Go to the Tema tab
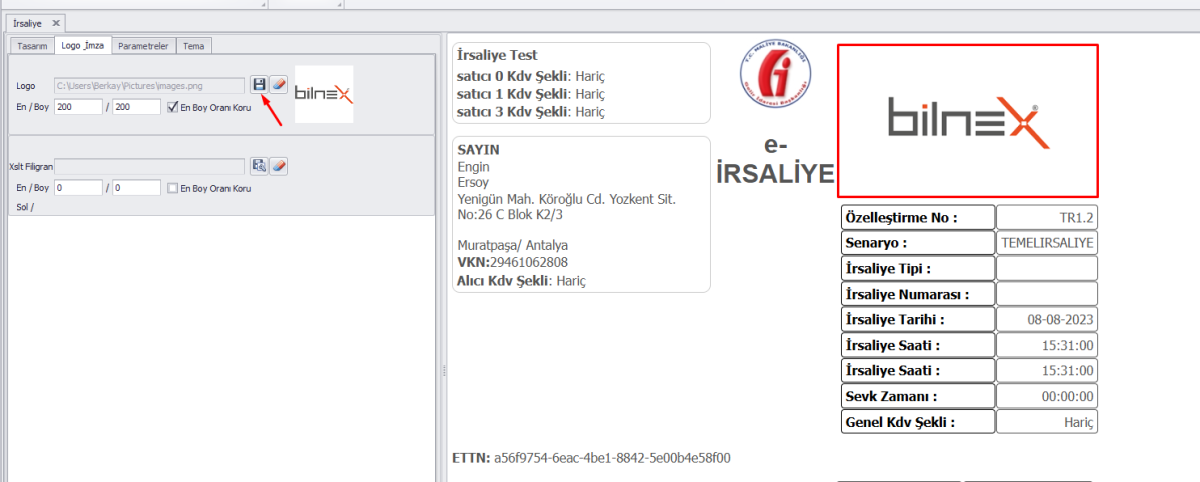 coord(195,46)
